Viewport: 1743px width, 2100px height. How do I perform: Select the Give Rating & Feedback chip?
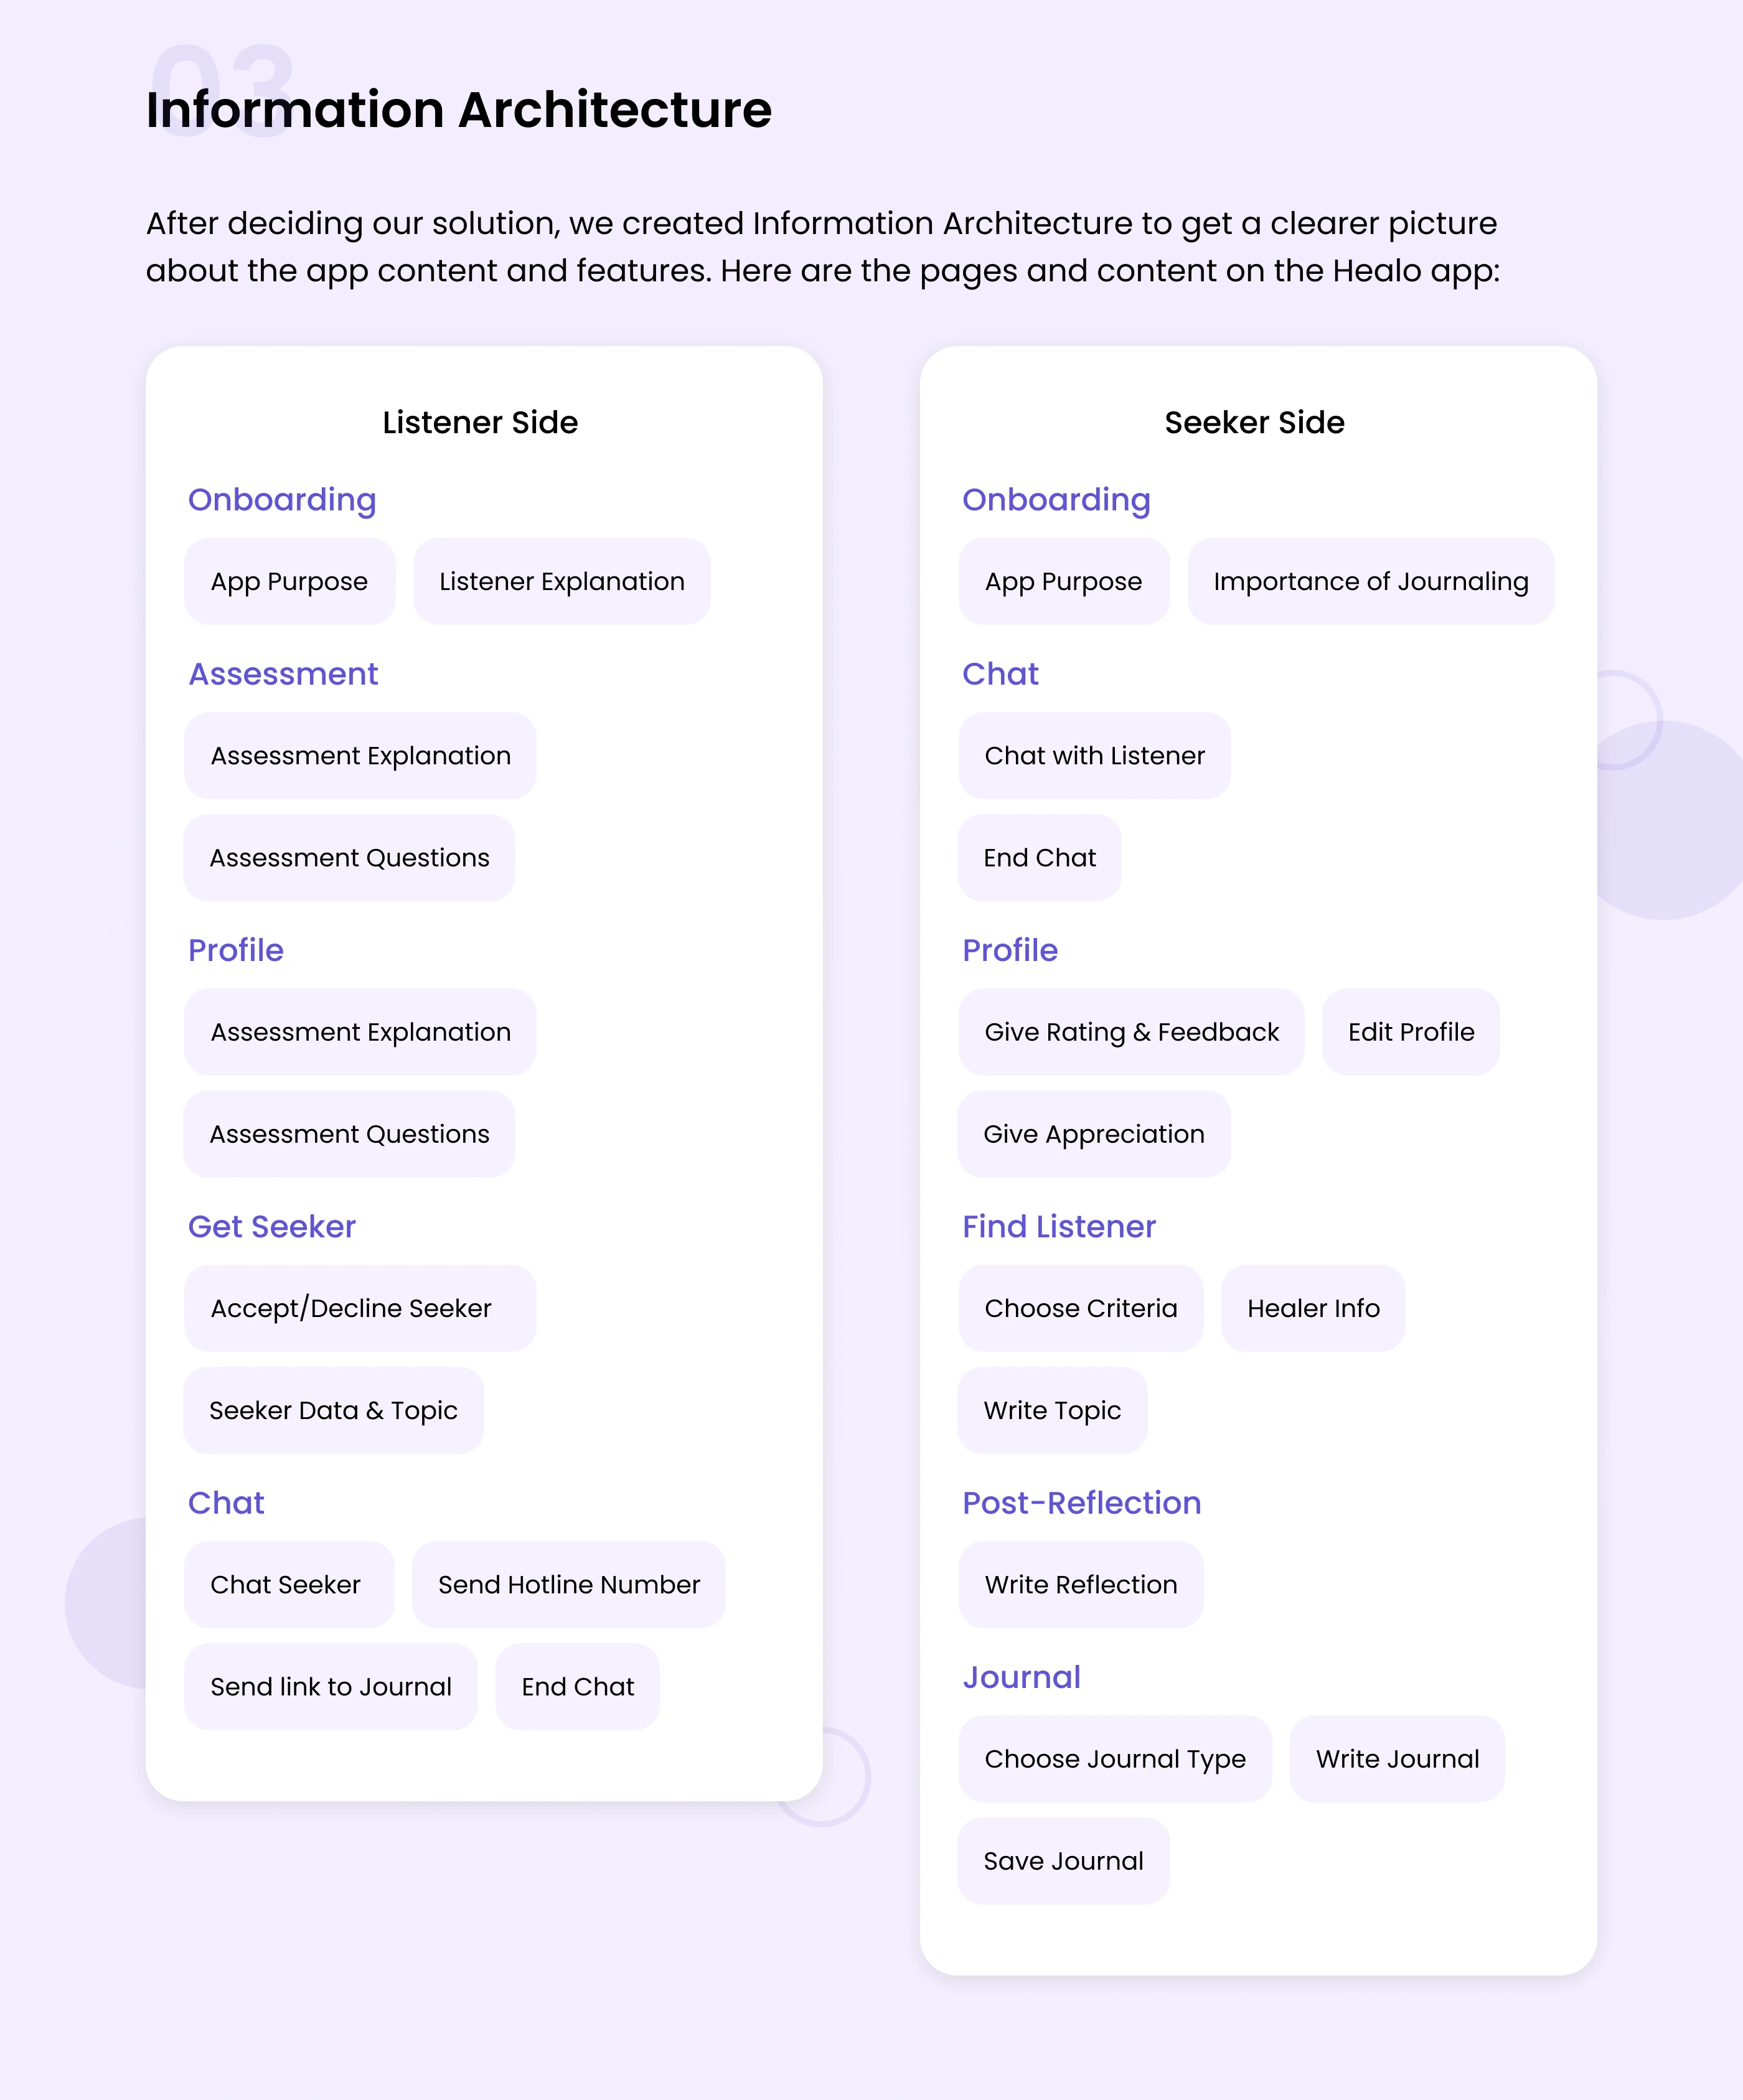point(1131,1032)
